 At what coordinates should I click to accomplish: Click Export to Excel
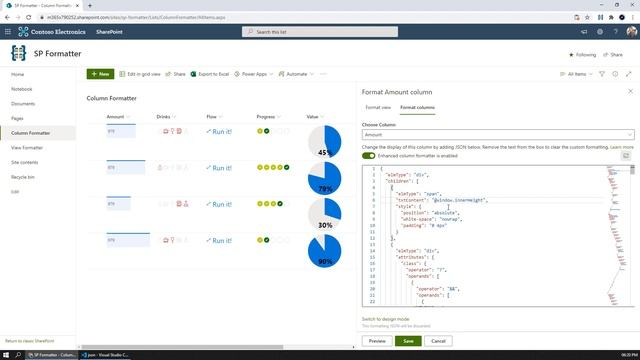210,74
